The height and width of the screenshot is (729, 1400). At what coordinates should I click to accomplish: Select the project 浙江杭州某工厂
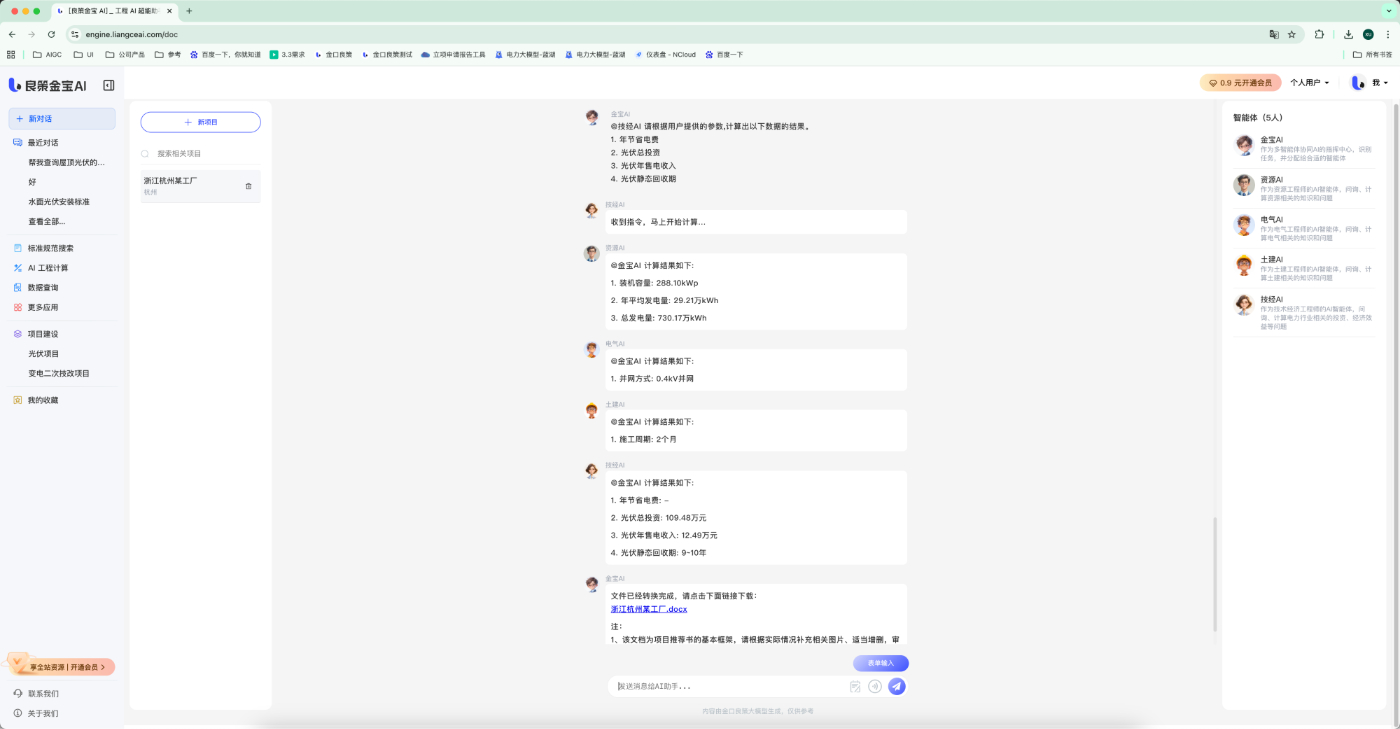(200, 186)
